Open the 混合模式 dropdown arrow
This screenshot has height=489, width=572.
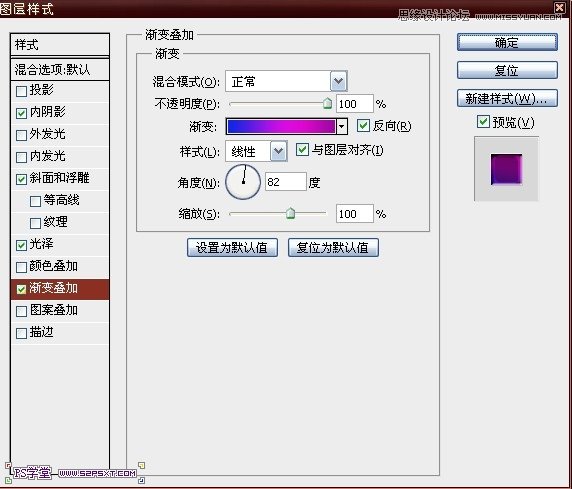point(339,81)
